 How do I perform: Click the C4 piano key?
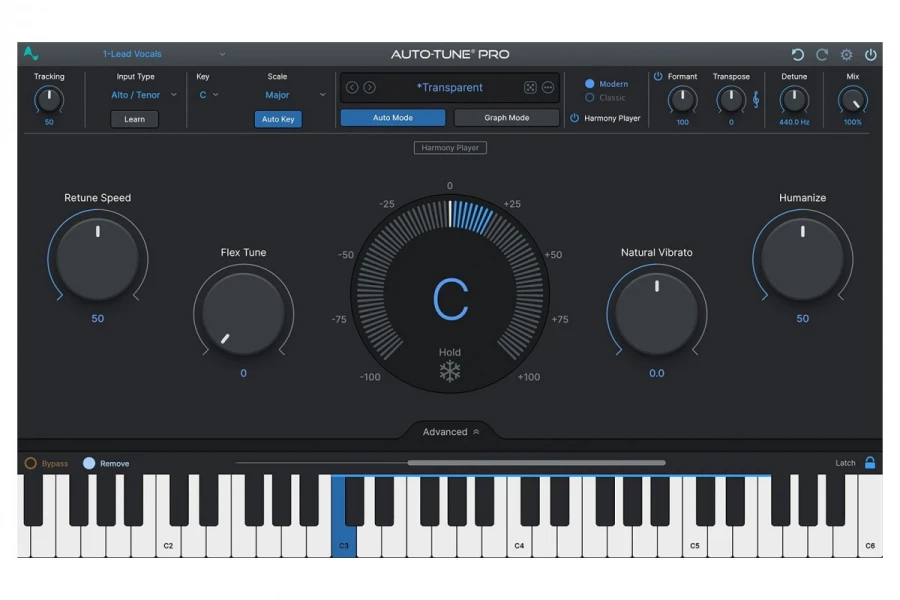(519, 543)
